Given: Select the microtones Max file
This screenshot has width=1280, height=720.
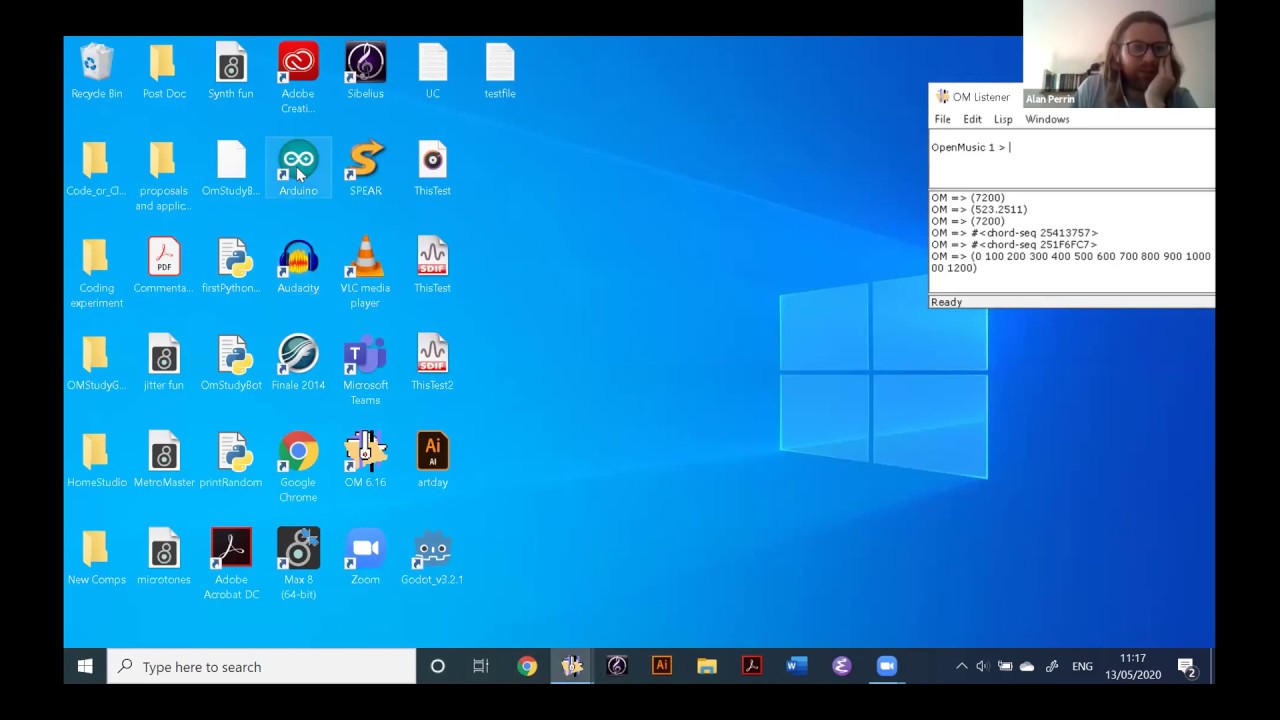Looking at the screenshot, I should 164,555.
